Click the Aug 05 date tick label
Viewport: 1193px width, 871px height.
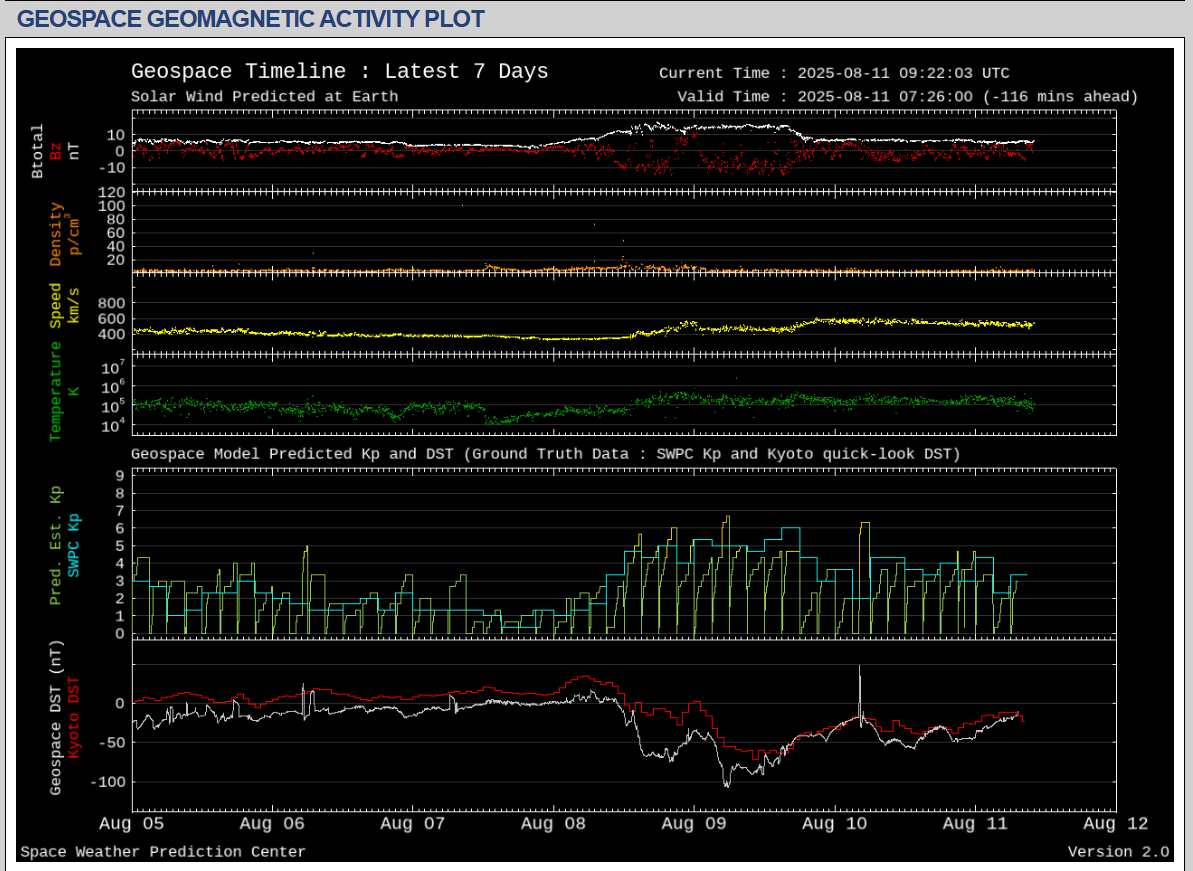coord(134,824)
